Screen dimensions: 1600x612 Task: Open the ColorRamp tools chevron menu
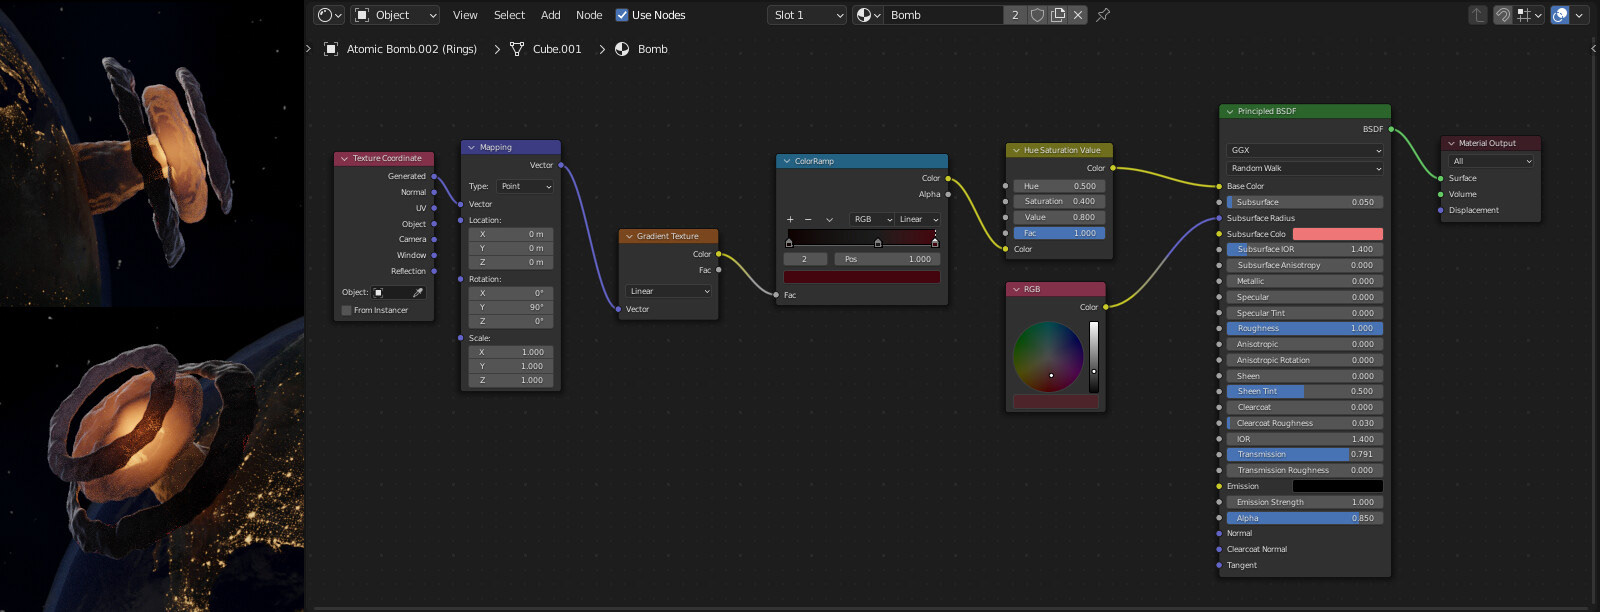click(x=829, y=219)
